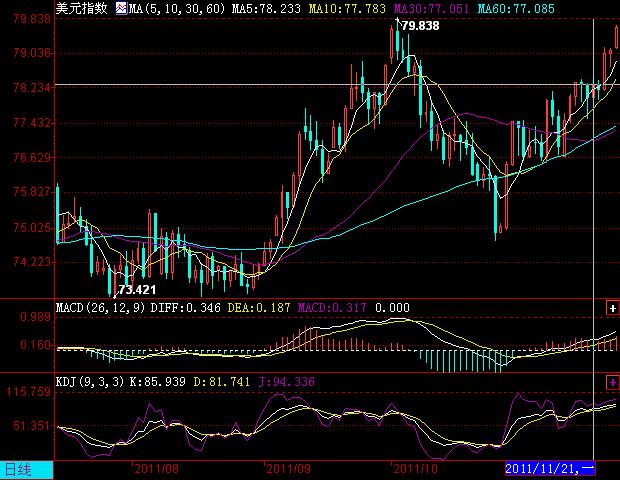Screen dimensions: 620x480
Task: Click the KDJ(9,3,3) indicator label
Action: coord(90,382)
